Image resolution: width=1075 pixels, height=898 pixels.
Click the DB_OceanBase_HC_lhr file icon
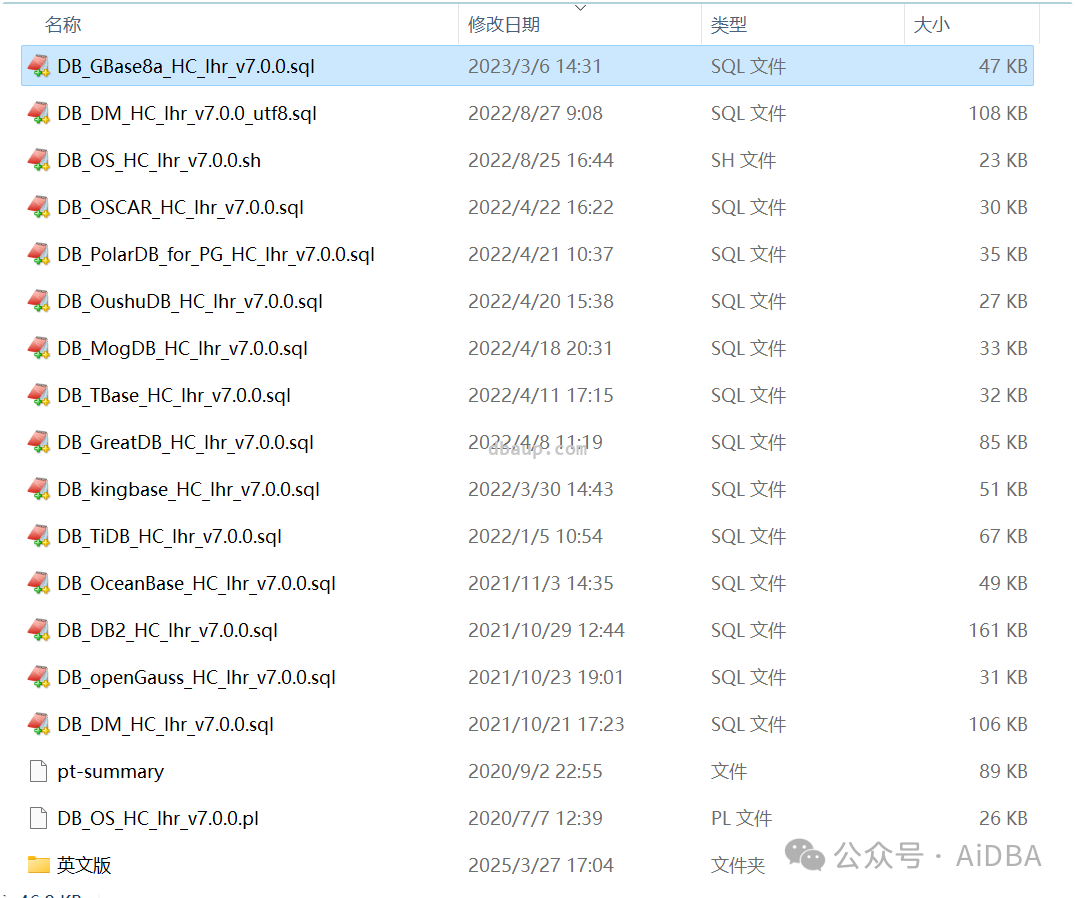pyautogui.click(x=38, y=583)
